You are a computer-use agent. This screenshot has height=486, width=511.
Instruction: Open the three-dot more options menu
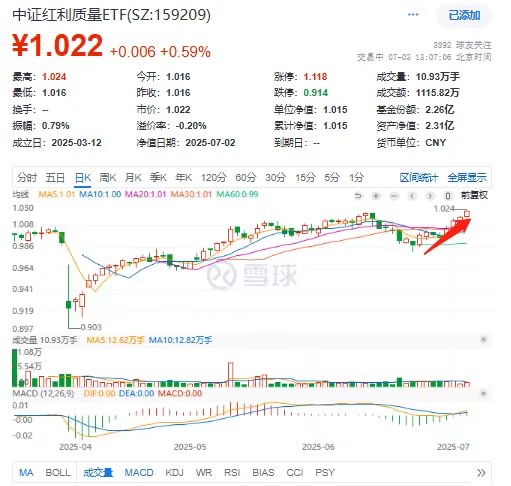coord(413,15)
